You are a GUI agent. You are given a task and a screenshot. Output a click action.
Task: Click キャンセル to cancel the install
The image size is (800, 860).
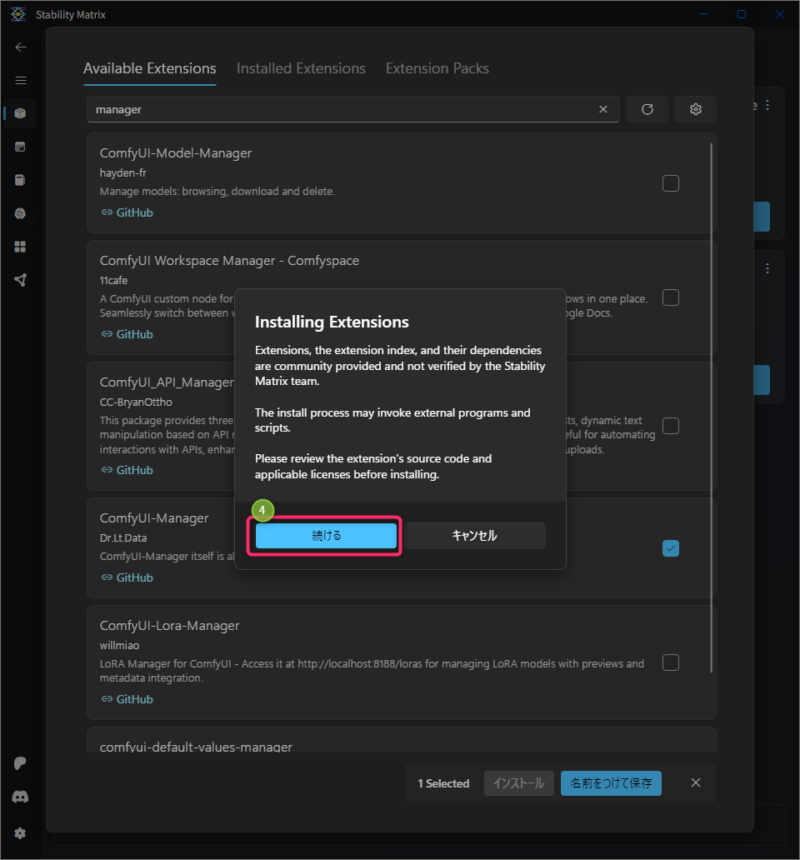pos(475,536)
